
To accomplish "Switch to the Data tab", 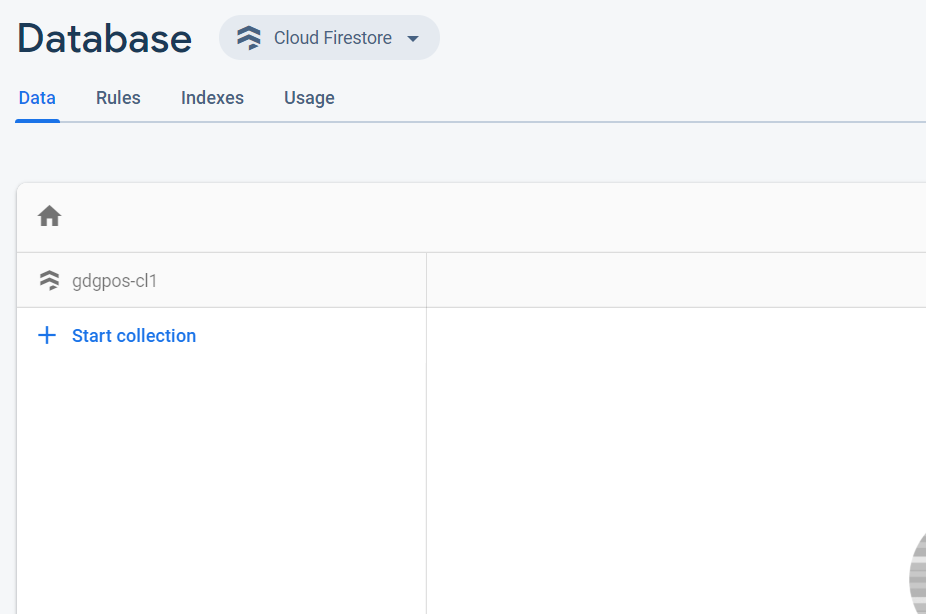I will (37, 98).
